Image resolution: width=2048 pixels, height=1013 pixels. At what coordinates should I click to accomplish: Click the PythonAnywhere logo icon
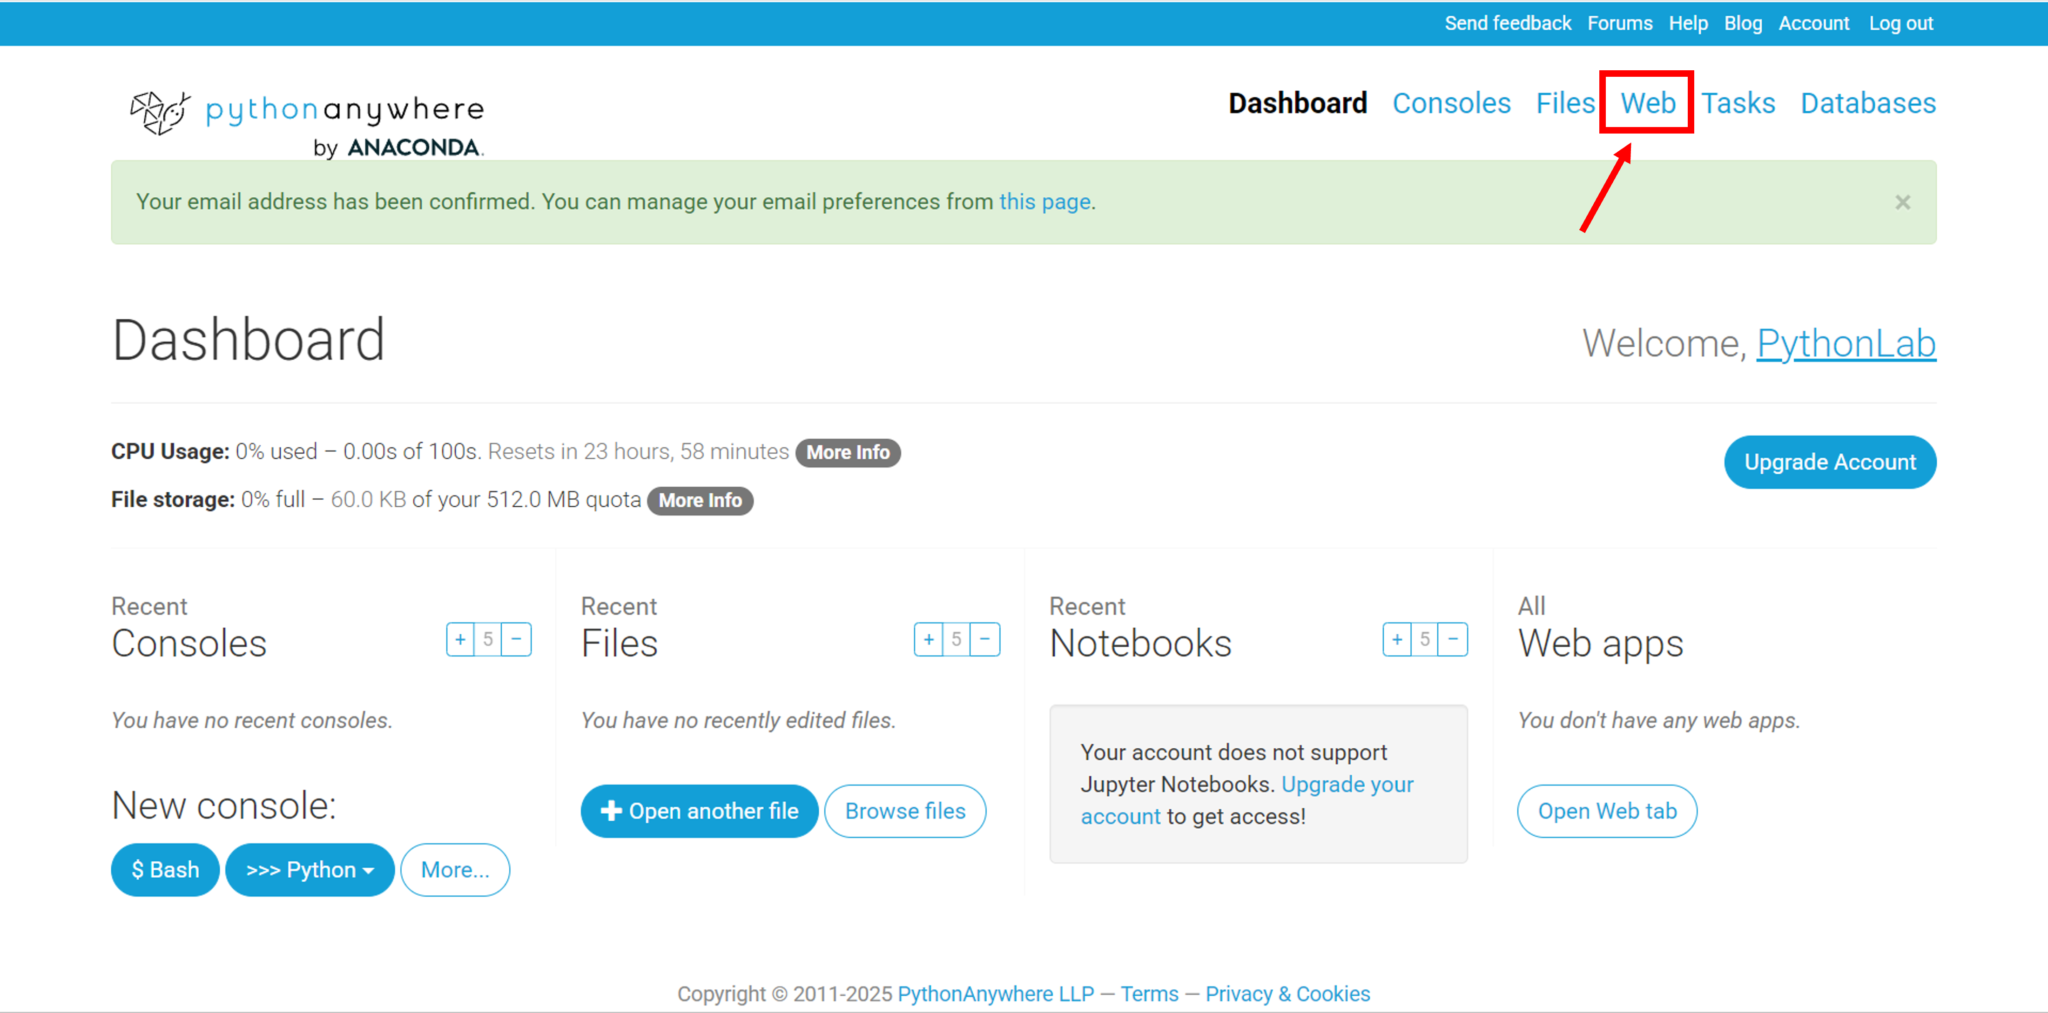point(160,112)
